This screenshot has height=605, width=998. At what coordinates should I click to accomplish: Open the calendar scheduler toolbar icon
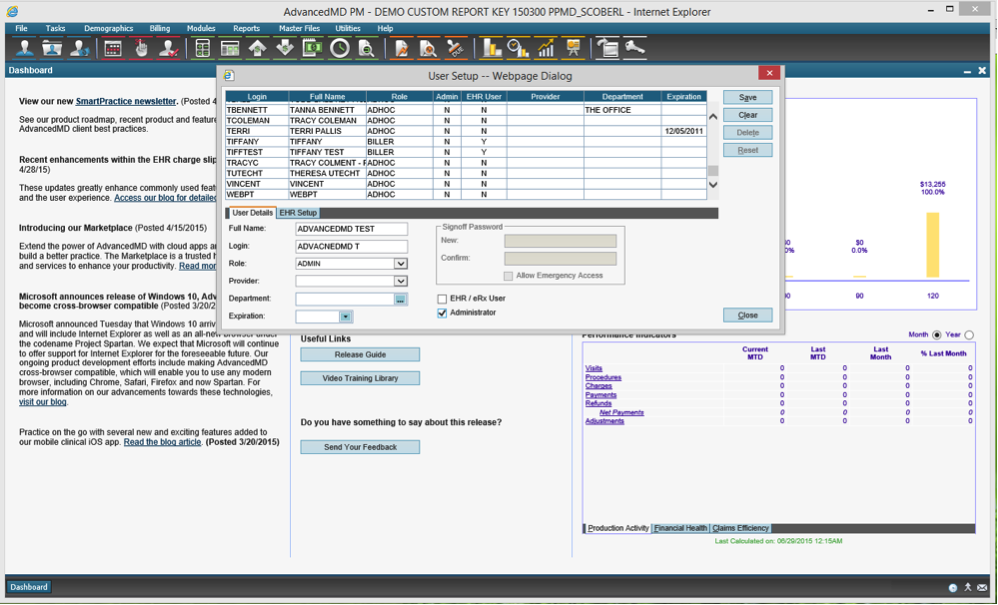coord(113,48)
